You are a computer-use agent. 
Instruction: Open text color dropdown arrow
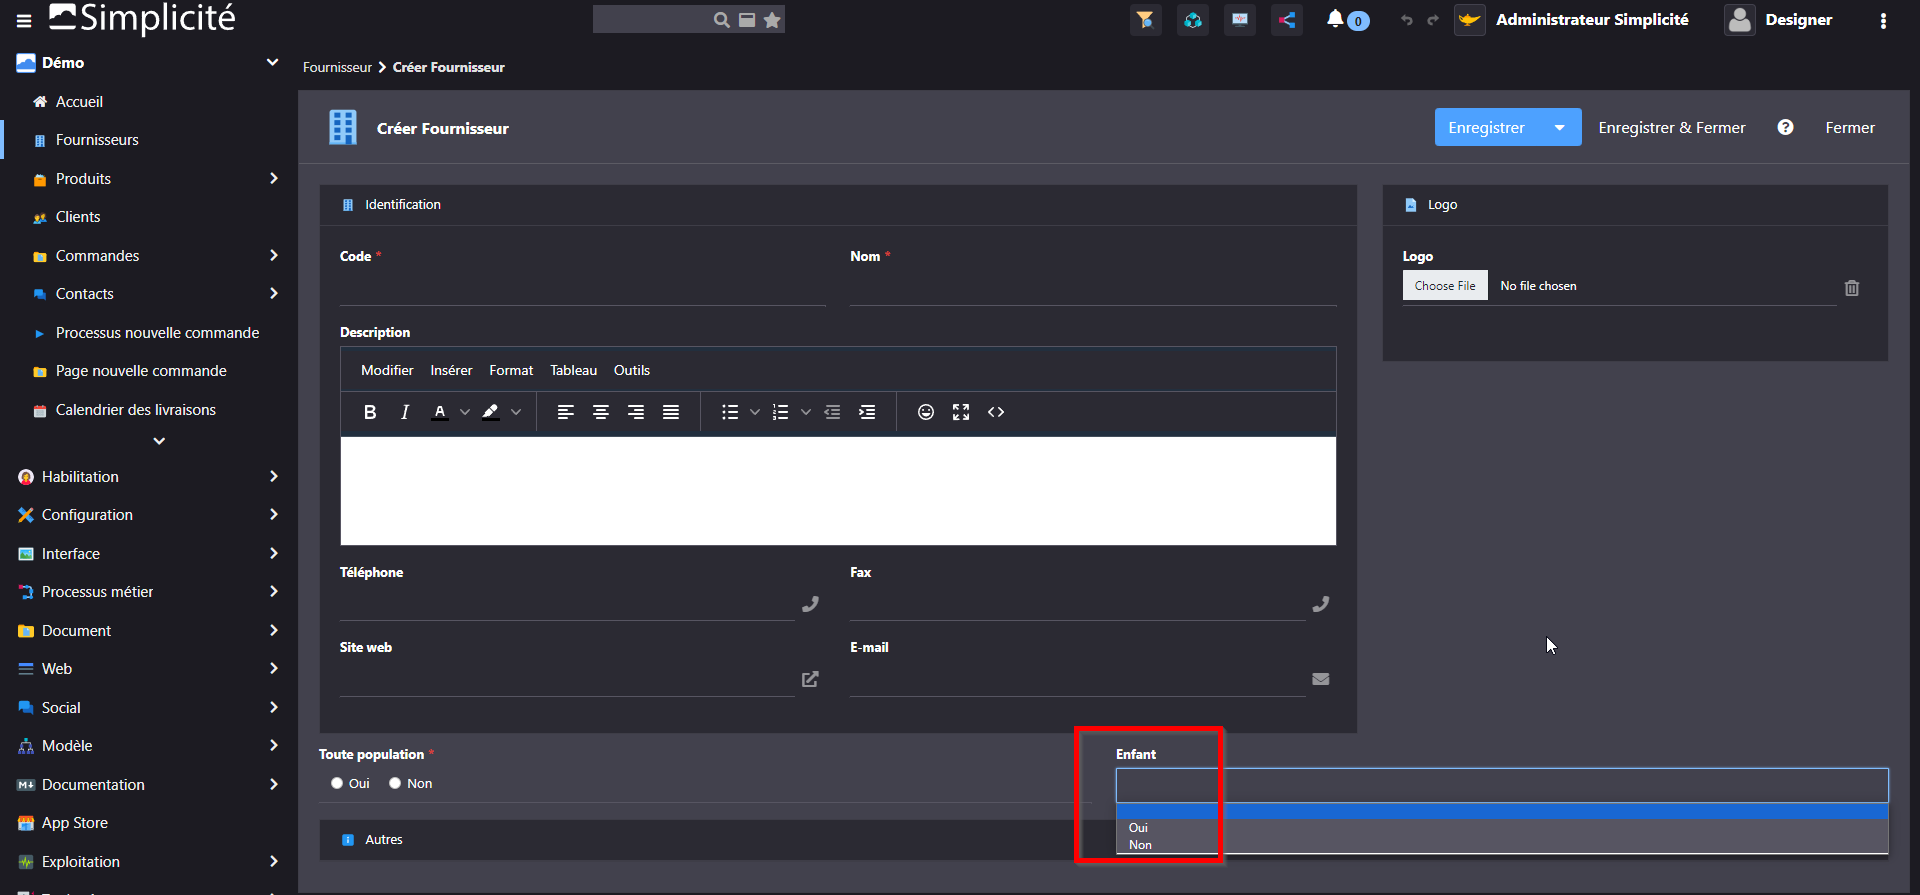pos(465,412)
